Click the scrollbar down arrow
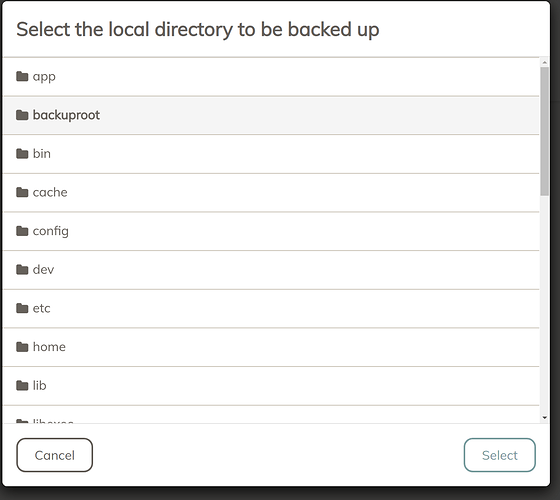 [x=544, y=418]
